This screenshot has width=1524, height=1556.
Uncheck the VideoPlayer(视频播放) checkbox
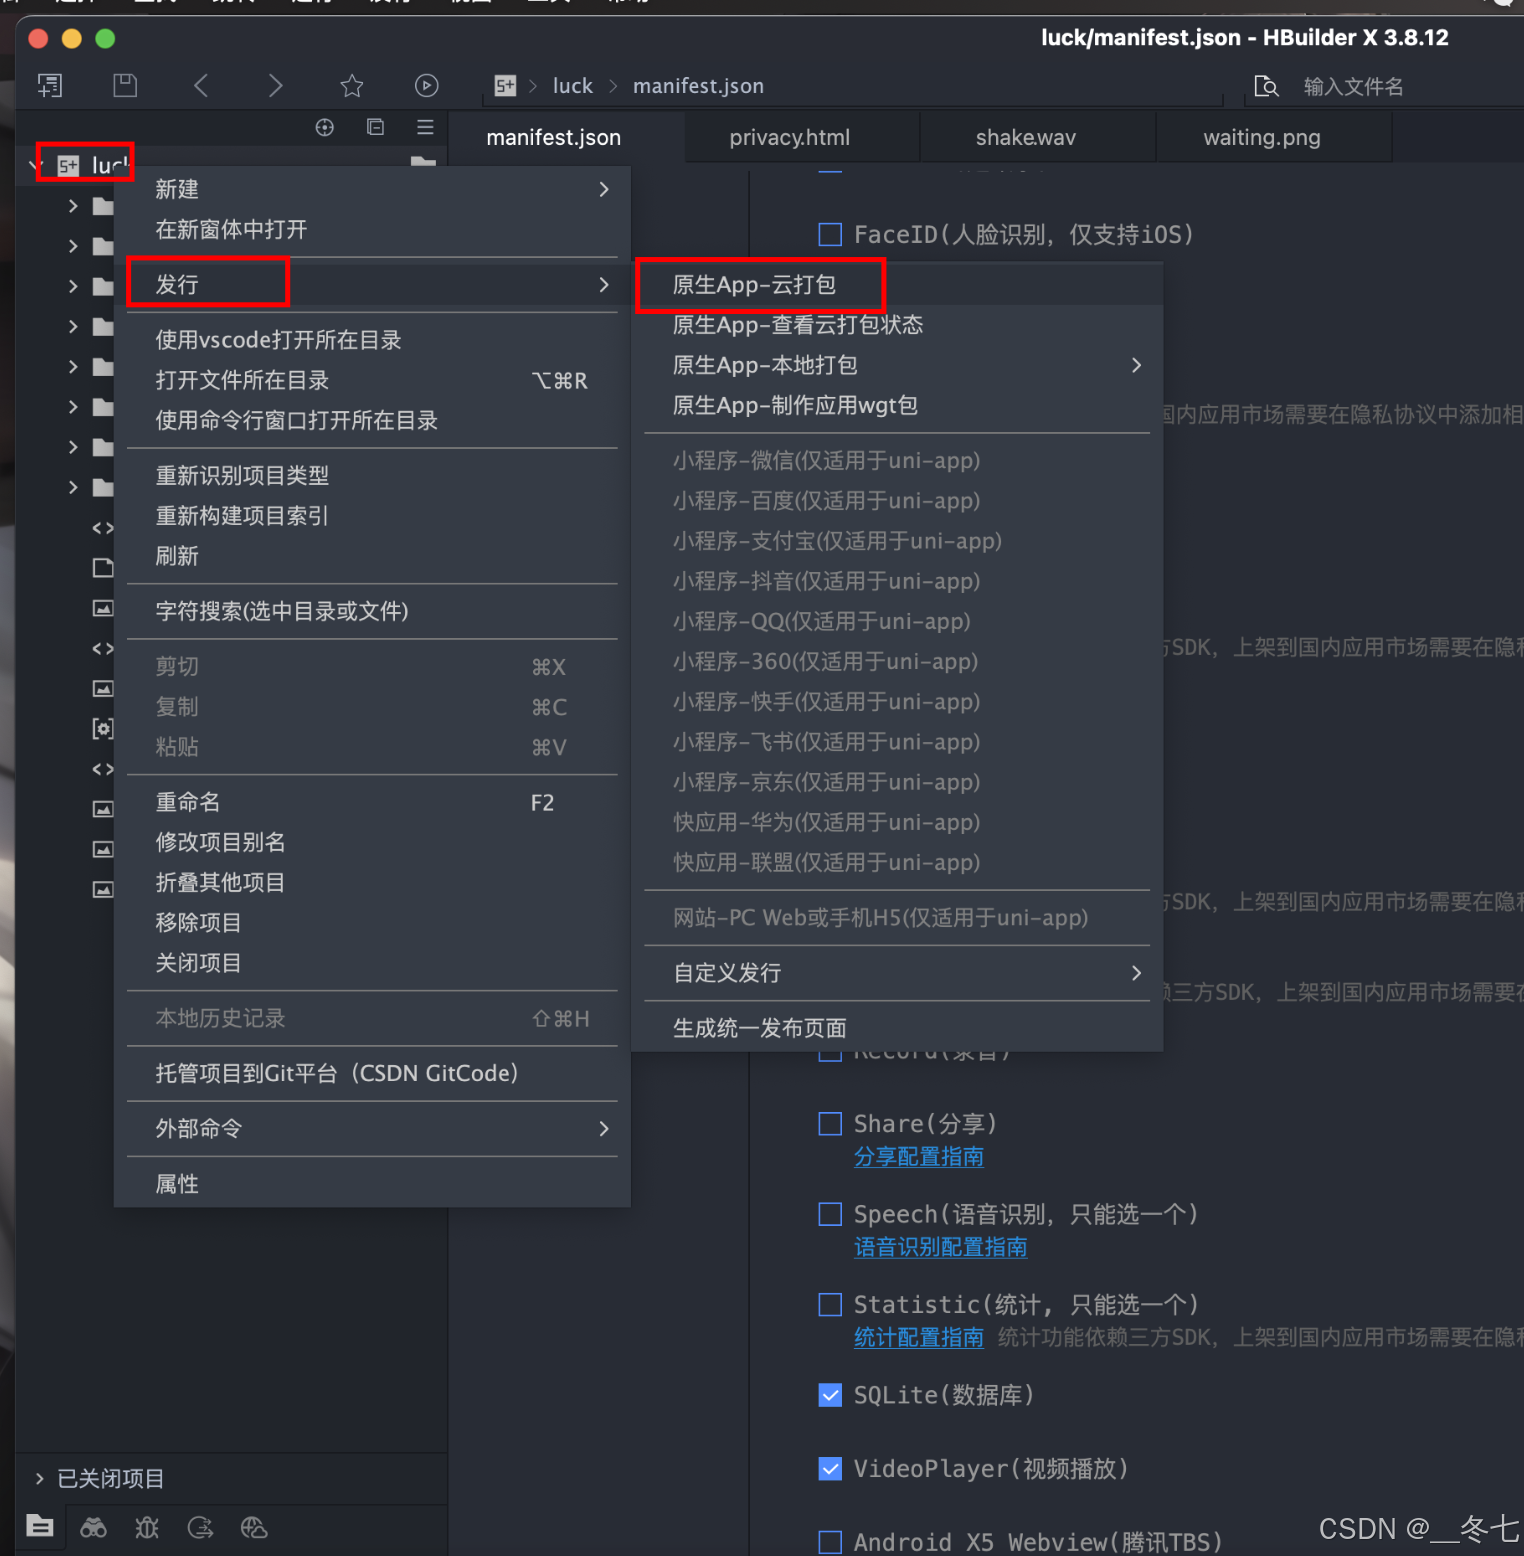(x=830, y=1469)
